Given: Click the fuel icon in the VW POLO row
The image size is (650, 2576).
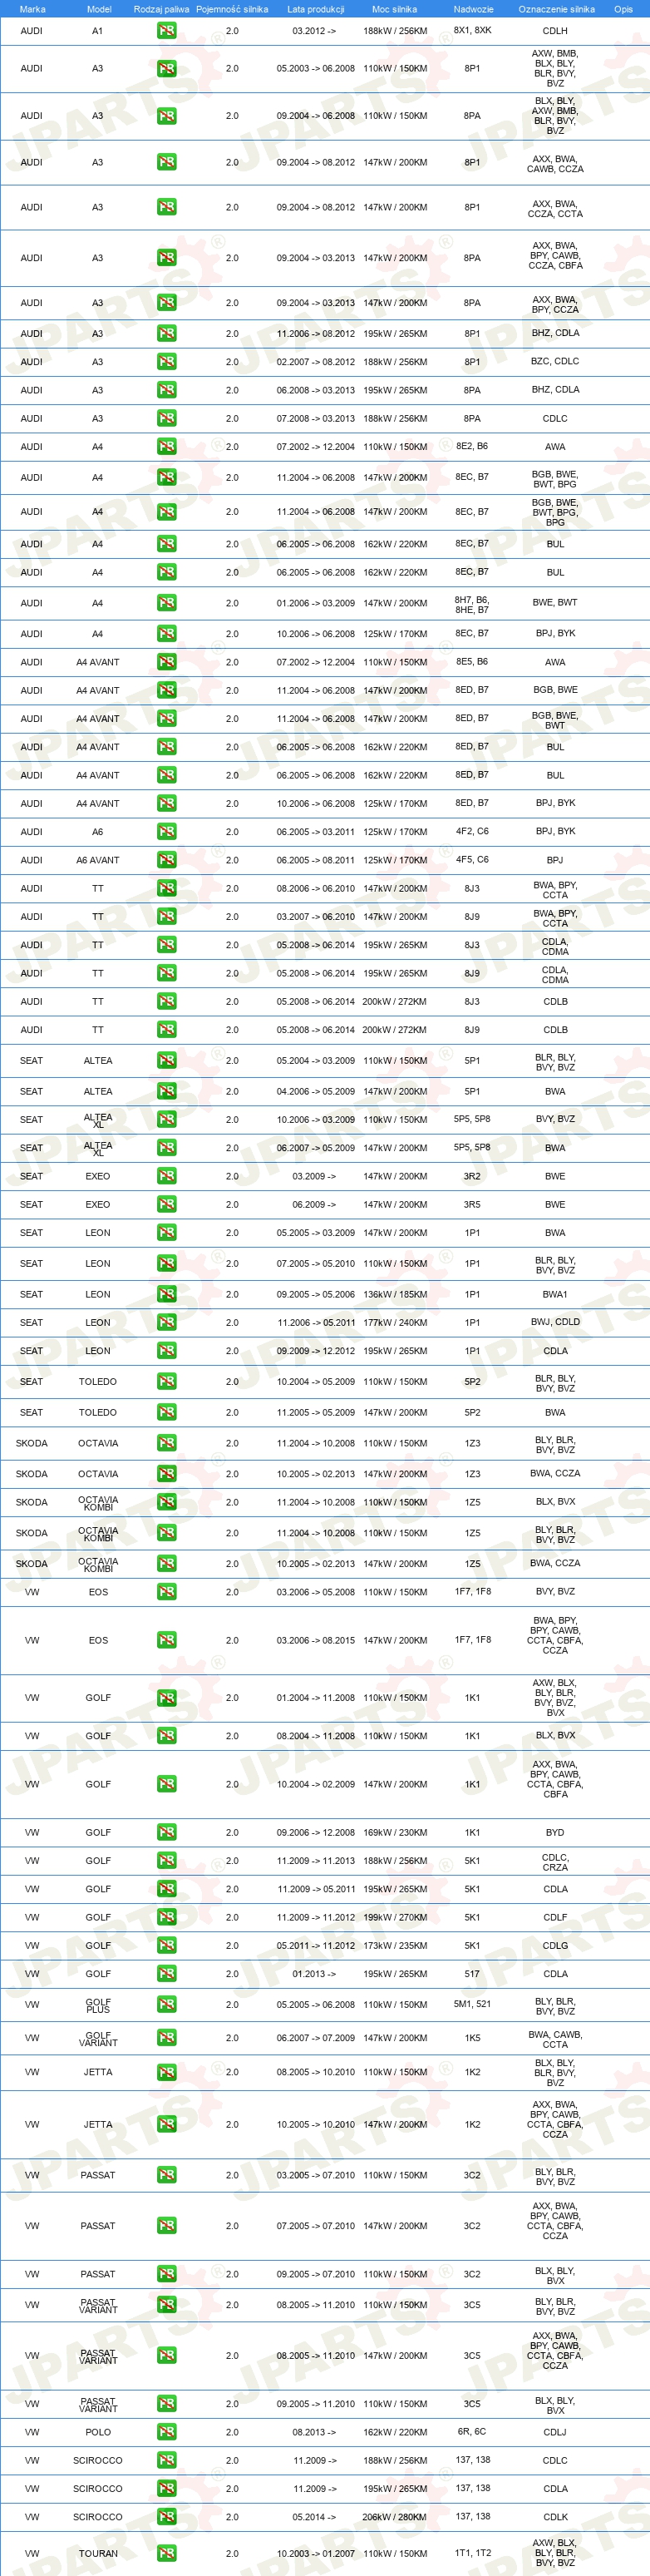Looking at the screenshot, I should tap(166, 2432).
